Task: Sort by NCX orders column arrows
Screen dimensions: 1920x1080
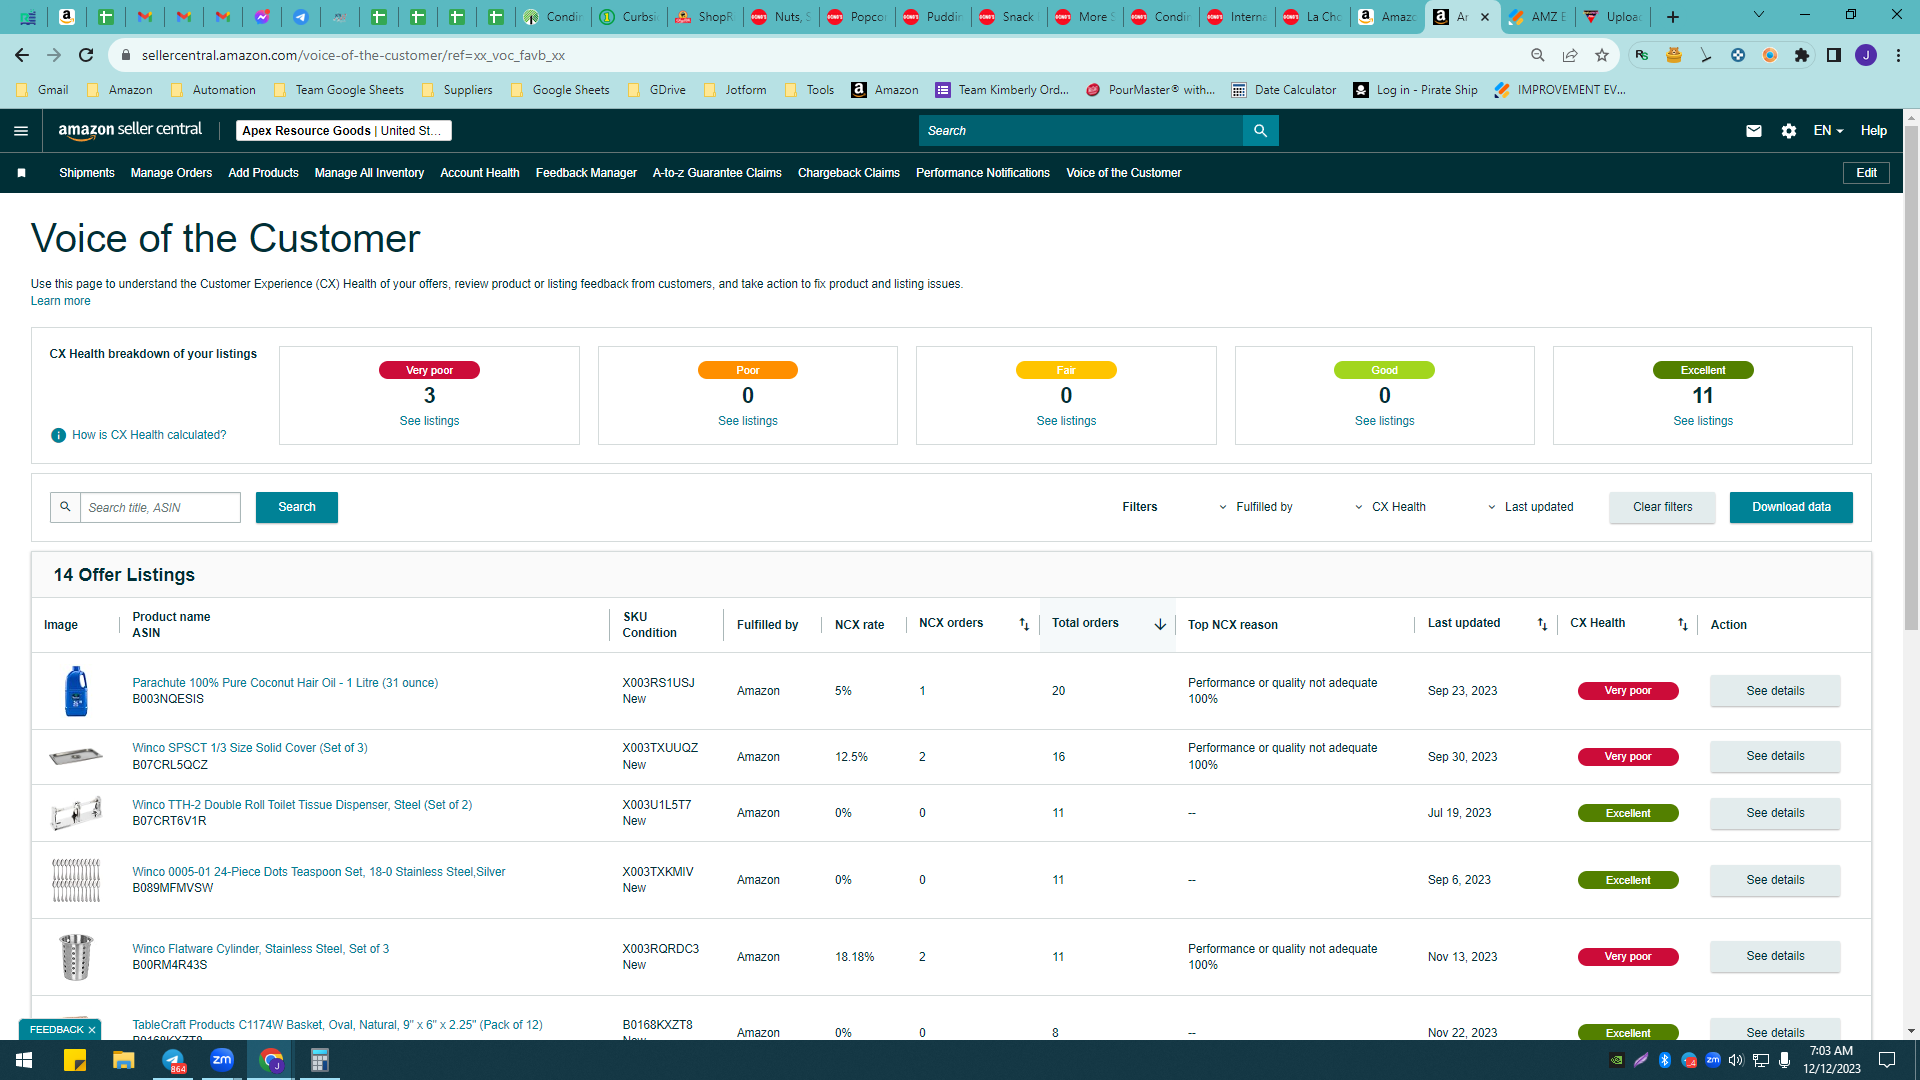Action: click(x=1024, y=624)
